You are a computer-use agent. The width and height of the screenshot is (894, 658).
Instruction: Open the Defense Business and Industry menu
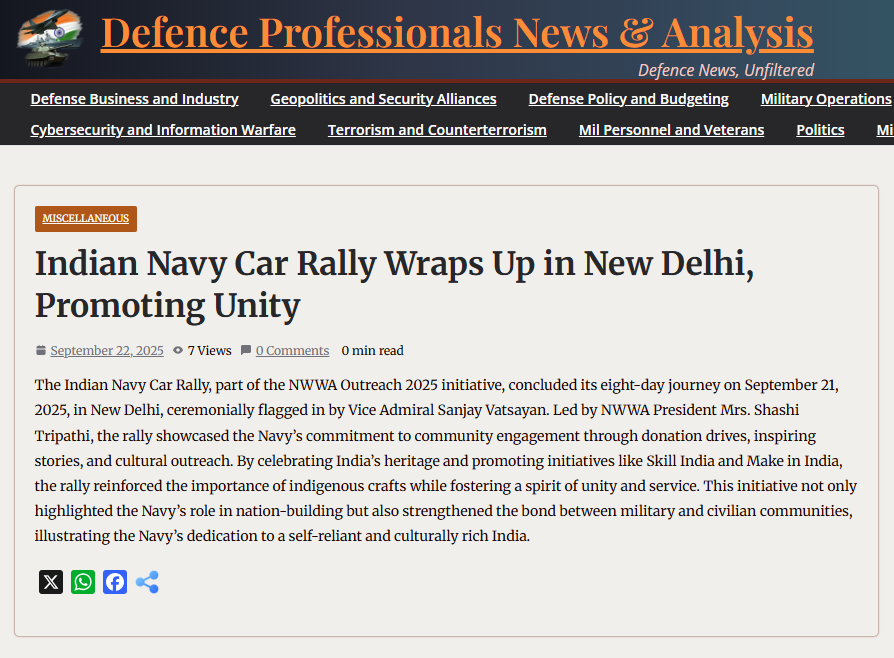[x=135, y=99]
